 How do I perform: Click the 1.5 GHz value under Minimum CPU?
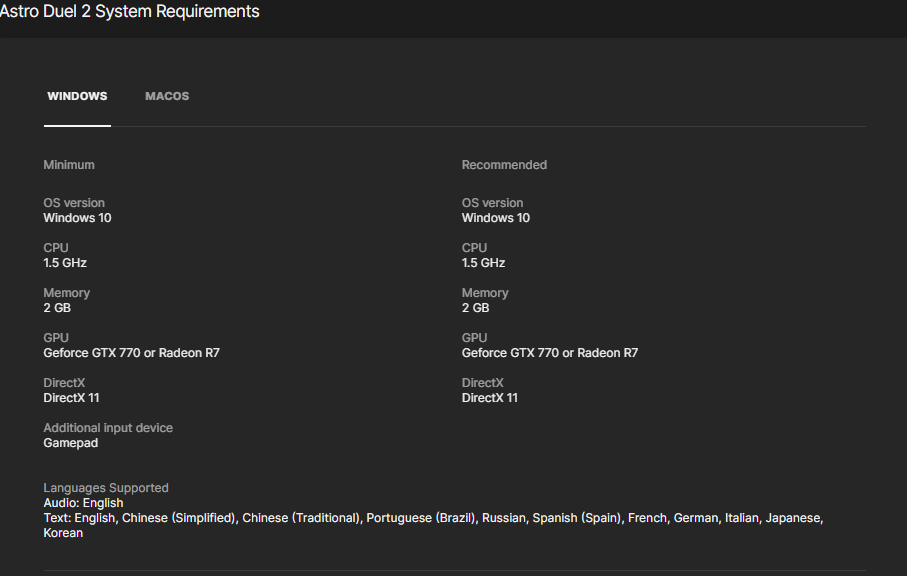[65, 263]
